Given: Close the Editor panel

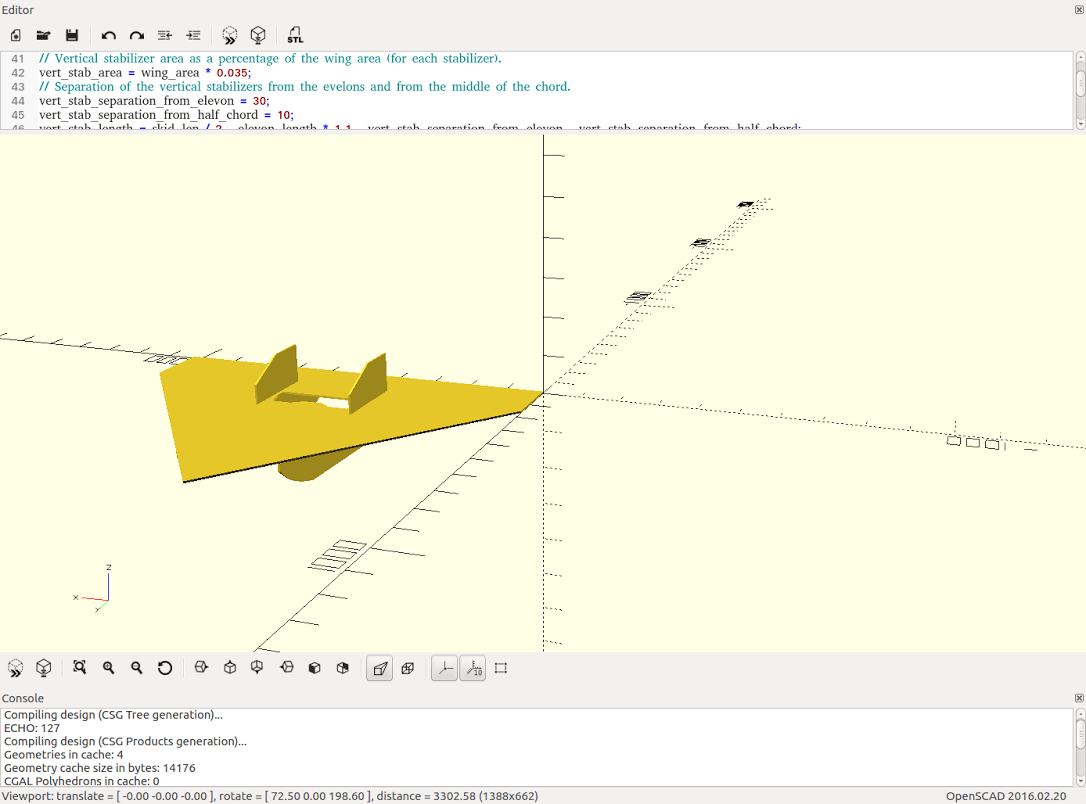Looking at the screenshot, I should coord(1079,10).
